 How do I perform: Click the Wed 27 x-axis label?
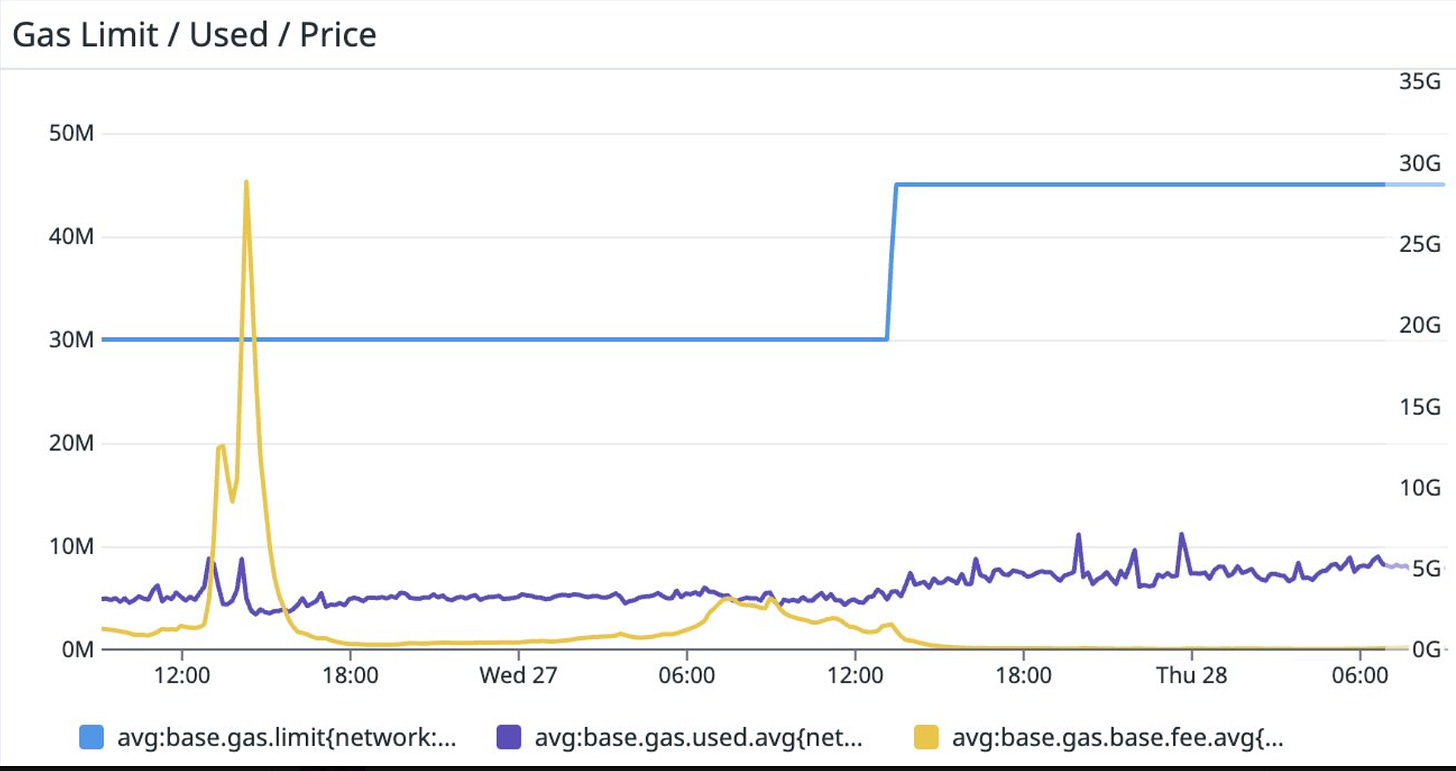(x=518, y=675)
